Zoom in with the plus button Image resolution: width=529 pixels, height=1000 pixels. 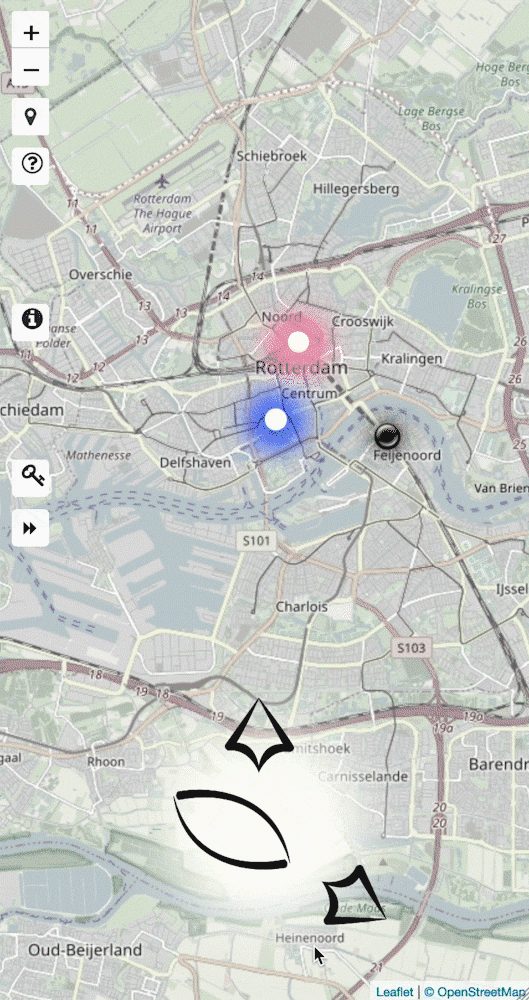(x=31, y=33)
